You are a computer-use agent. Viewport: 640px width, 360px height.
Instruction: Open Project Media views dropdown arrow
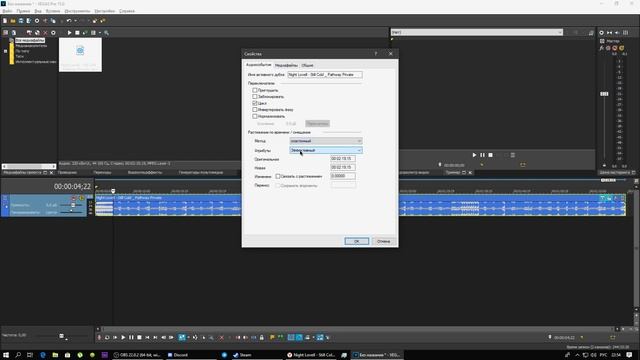coord(100,33)
